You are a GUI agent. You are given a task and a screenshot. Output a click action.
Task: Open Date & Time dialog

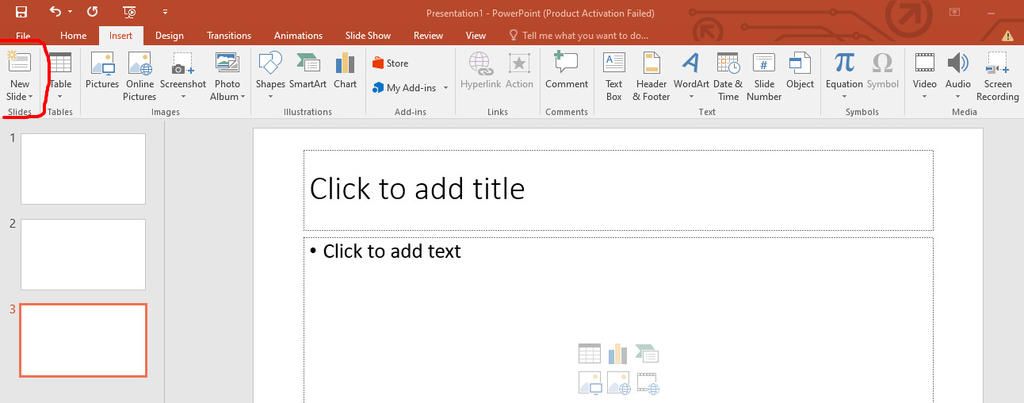click(727, 76)
